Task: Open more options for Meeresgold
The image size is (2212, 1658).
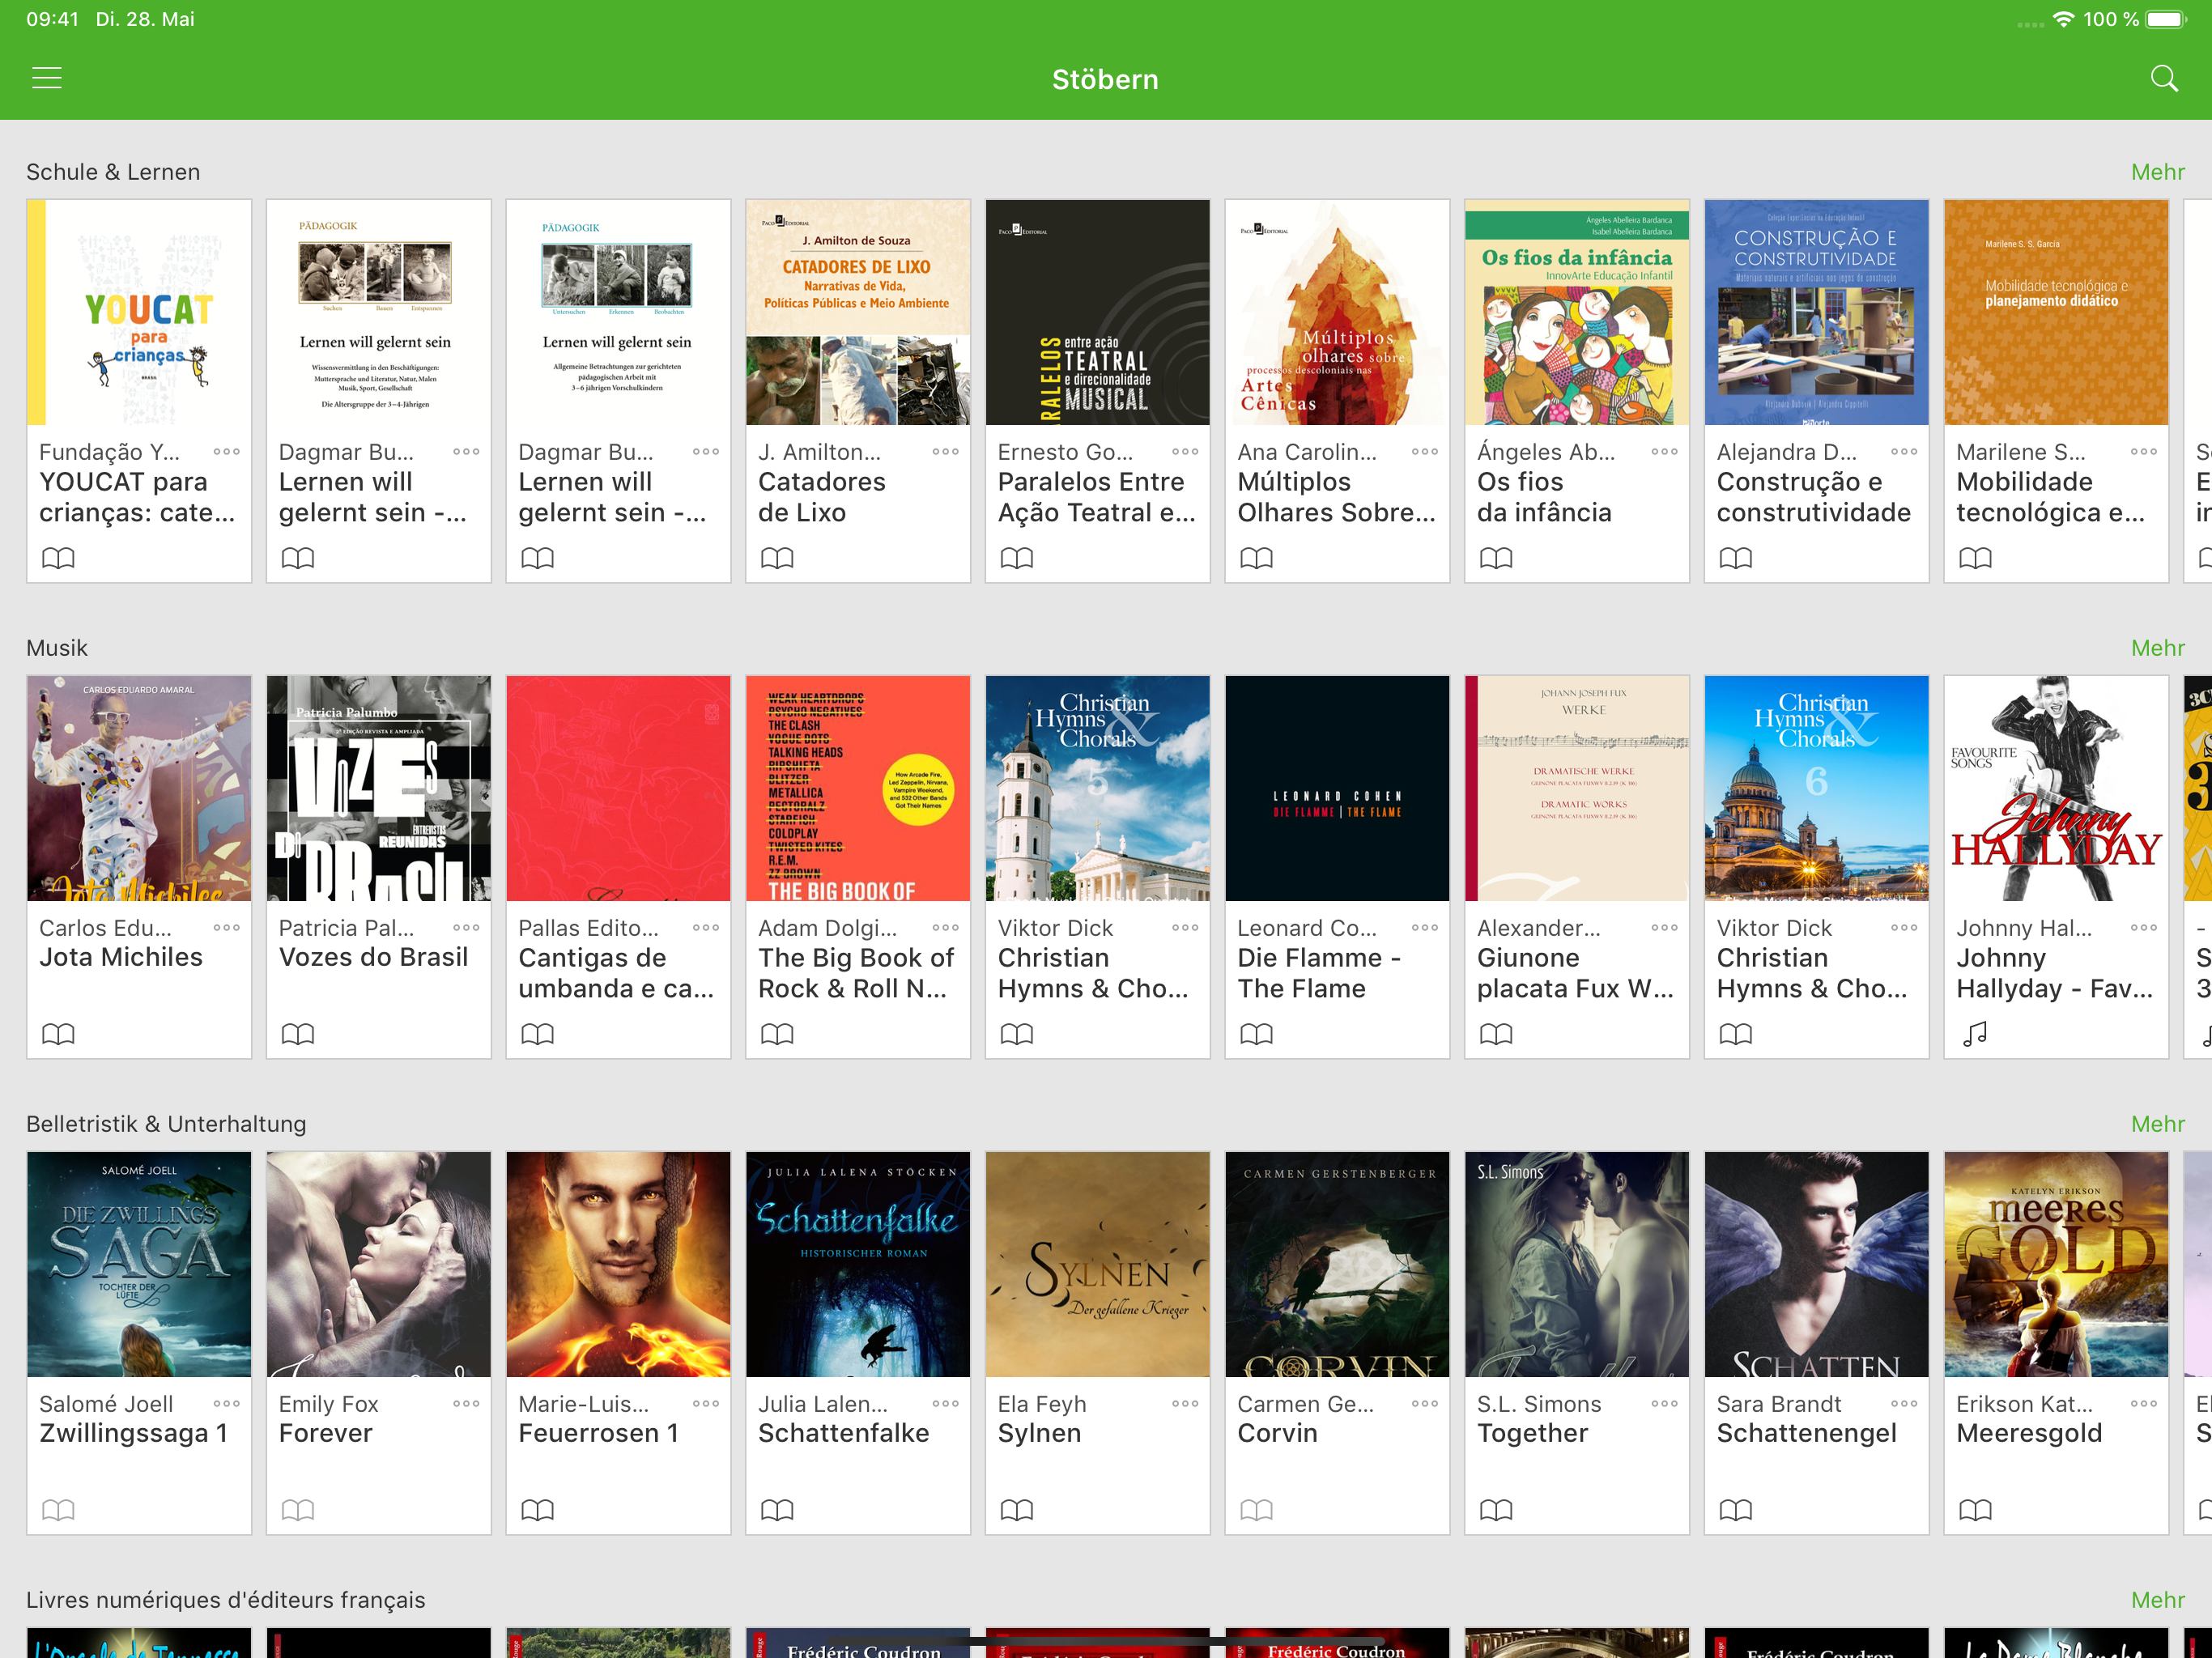Action: 2144,1404
